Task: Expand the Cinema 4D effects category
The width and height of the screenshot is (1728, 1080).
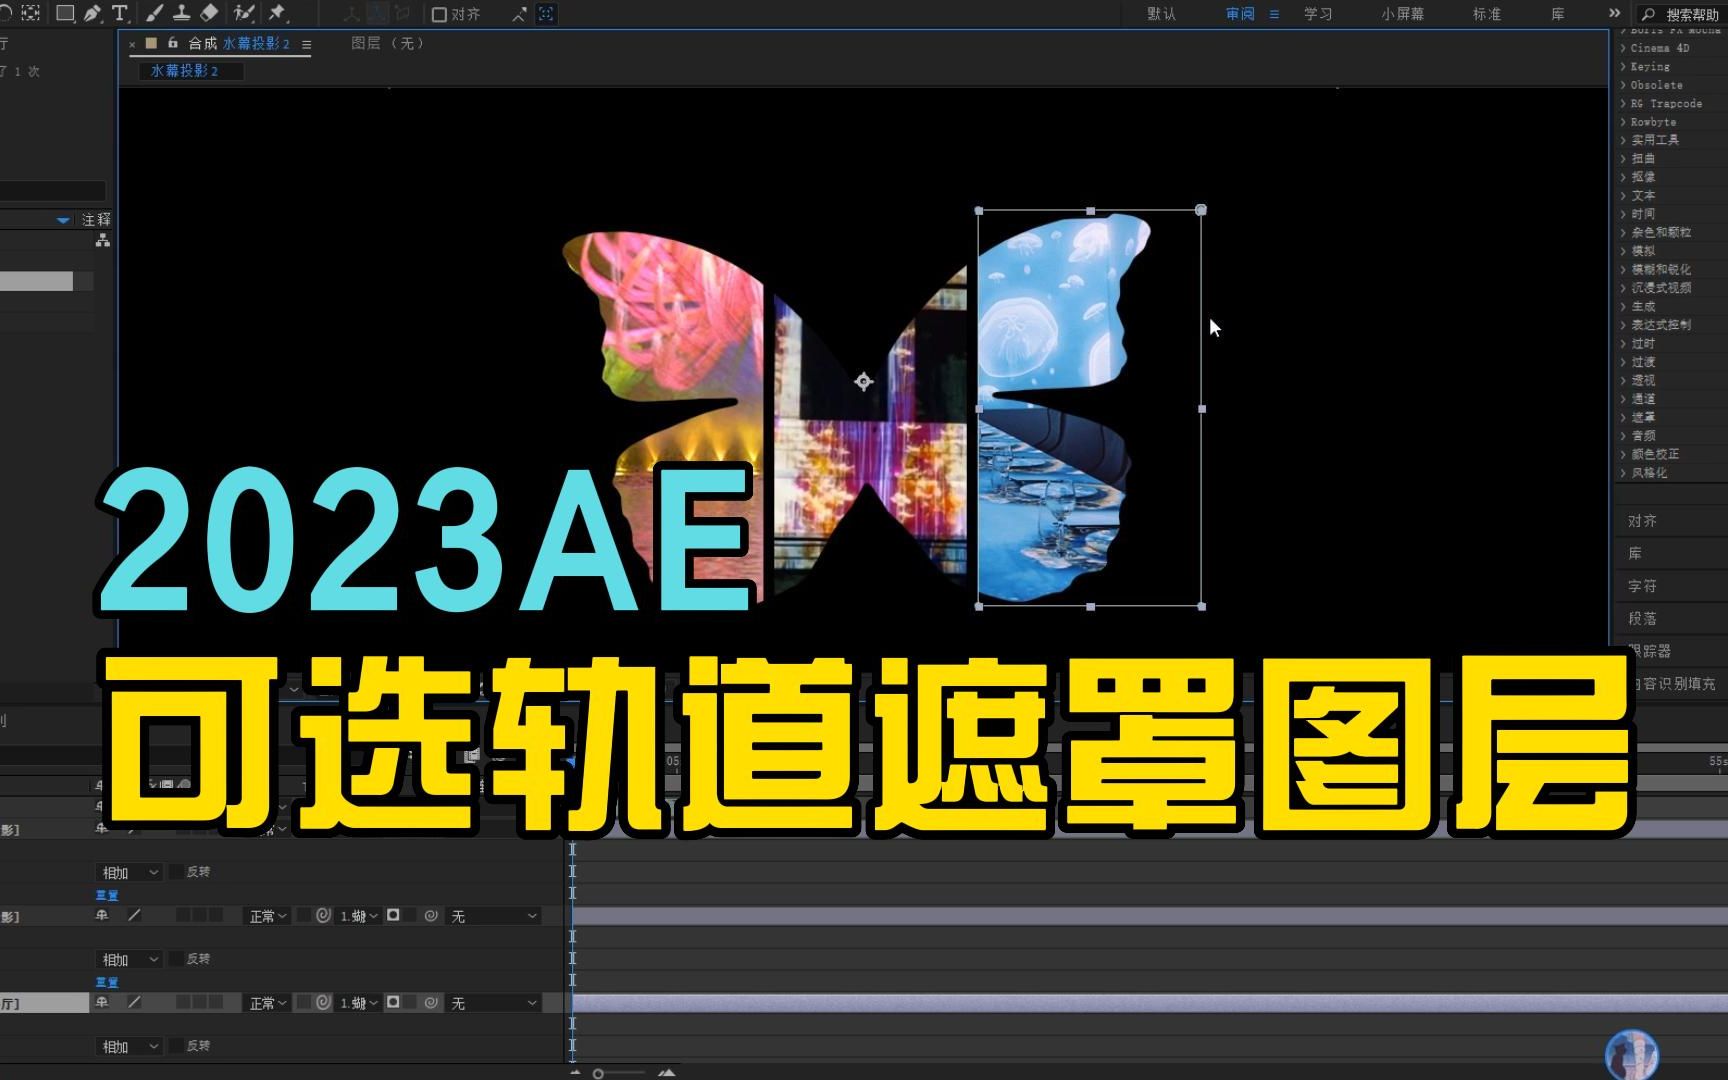Action: pos(1660,47)
